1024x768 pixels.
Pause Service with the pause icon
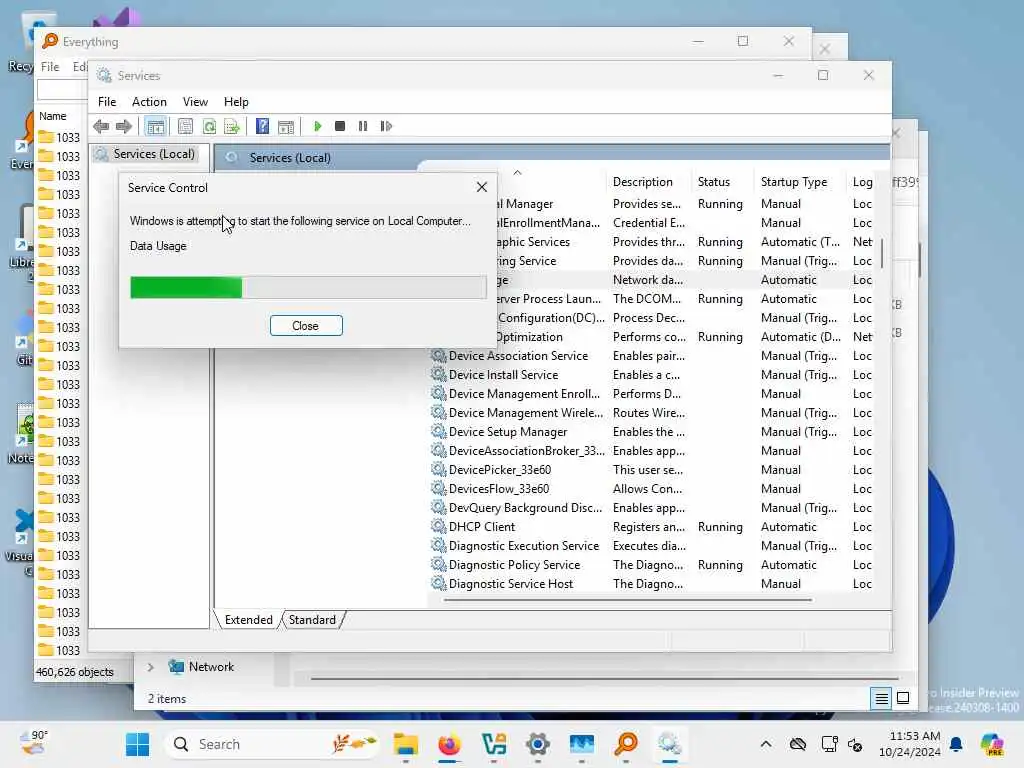(x=363, y=126)
